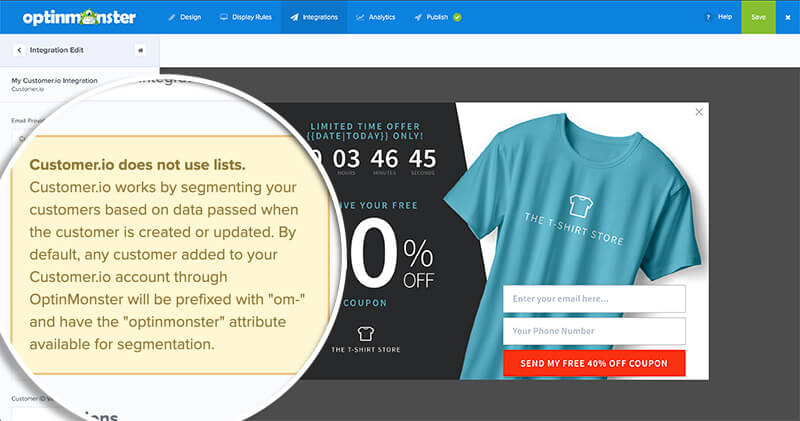Open the Publish tab
The image size is (800, 421).
coord(431,17)
